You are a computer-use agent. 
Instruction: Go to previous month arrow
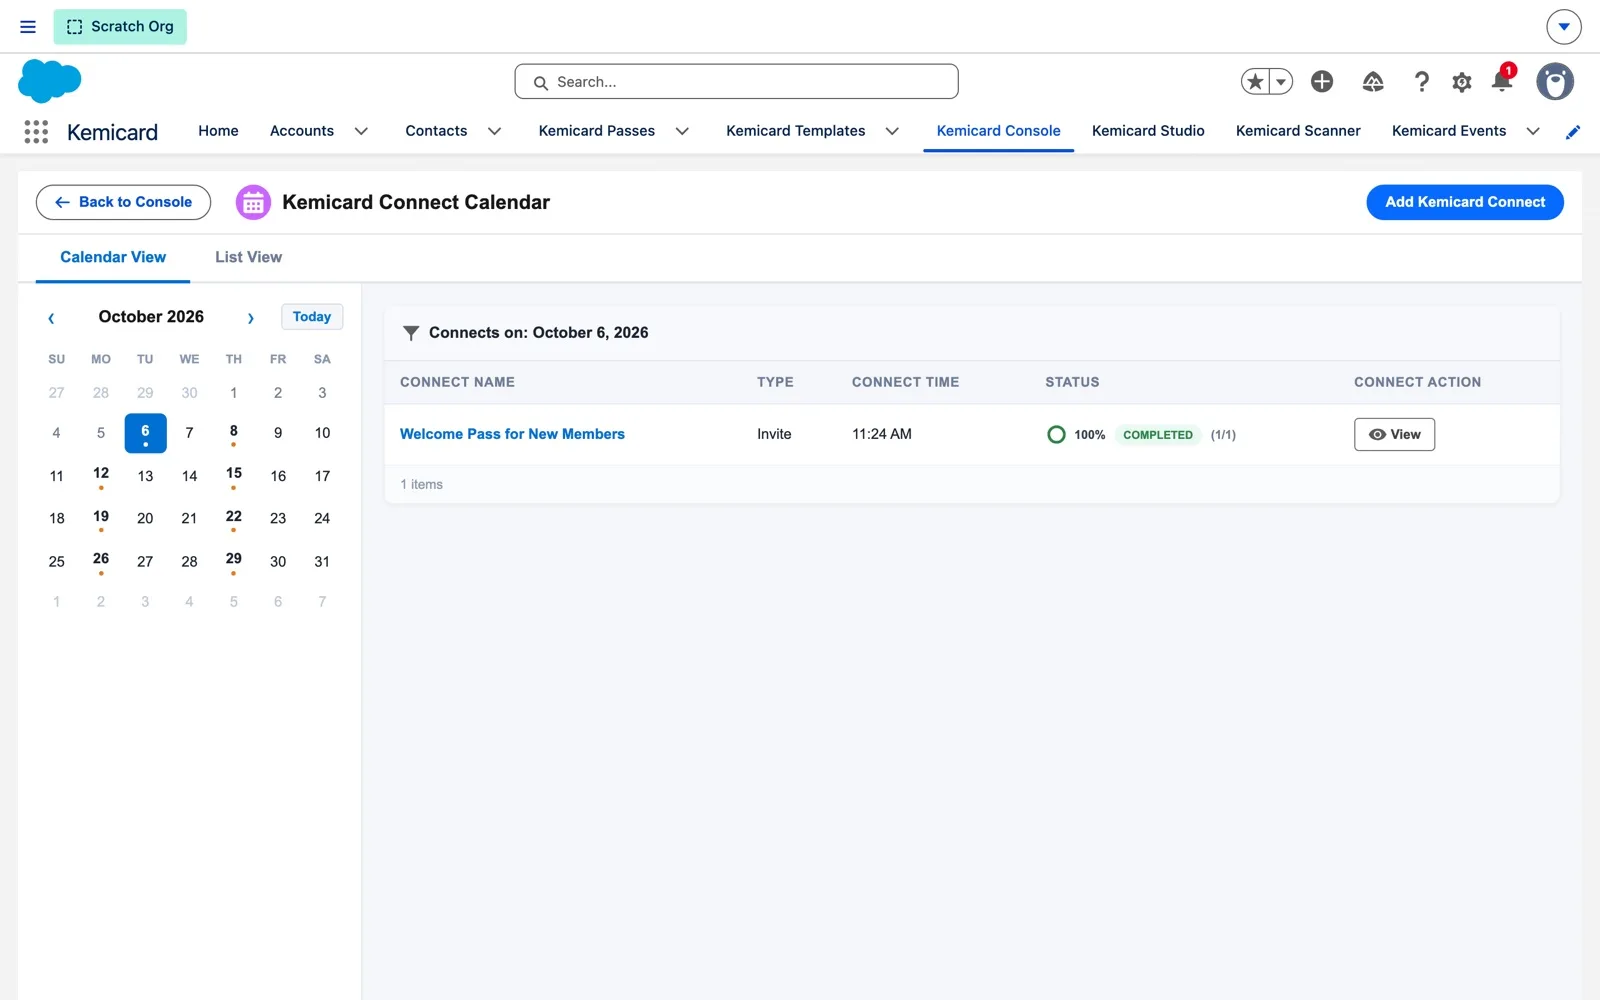pos(51,318)
